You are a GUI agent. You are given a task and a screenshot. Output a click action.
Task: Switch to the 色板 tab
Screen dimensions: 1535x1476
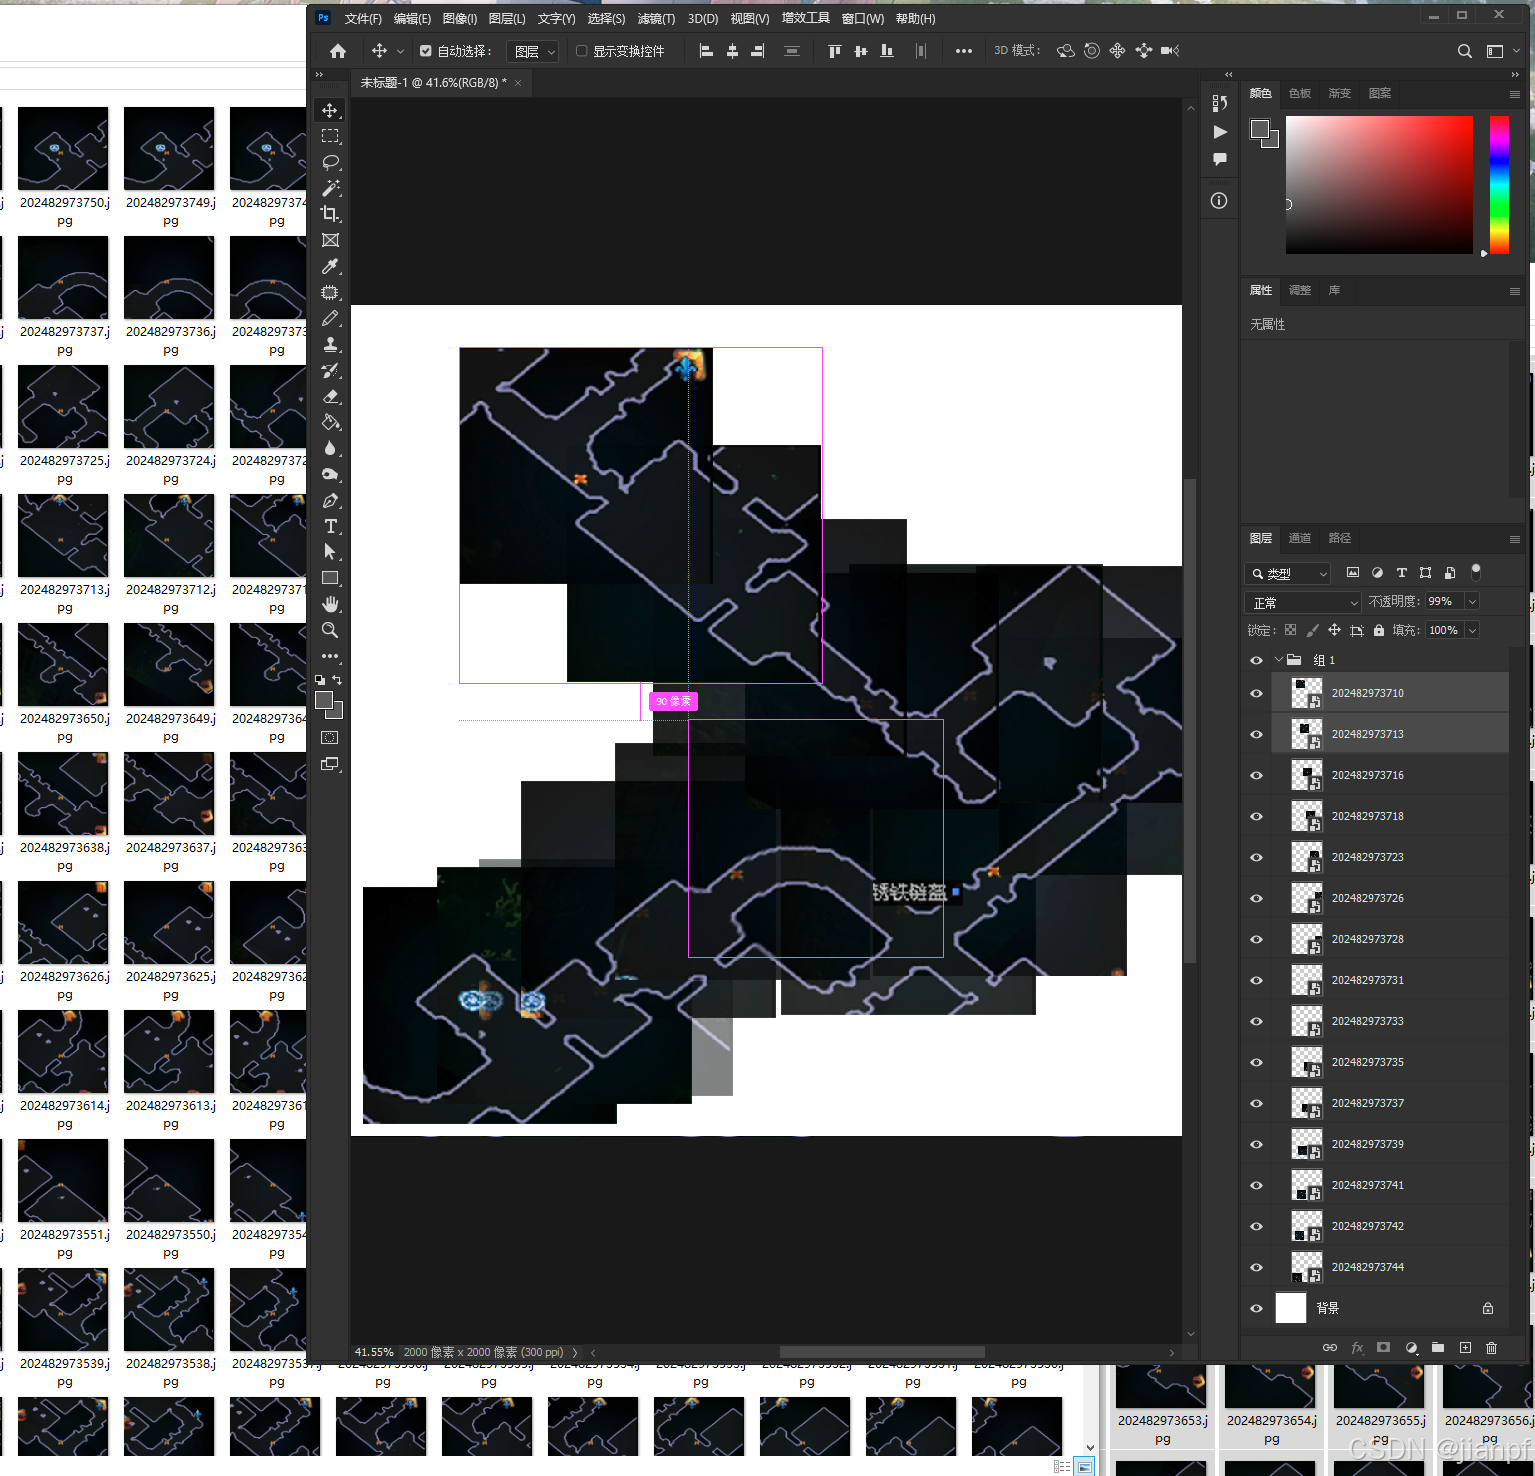pyautogui.click(x=1300, y=93)
